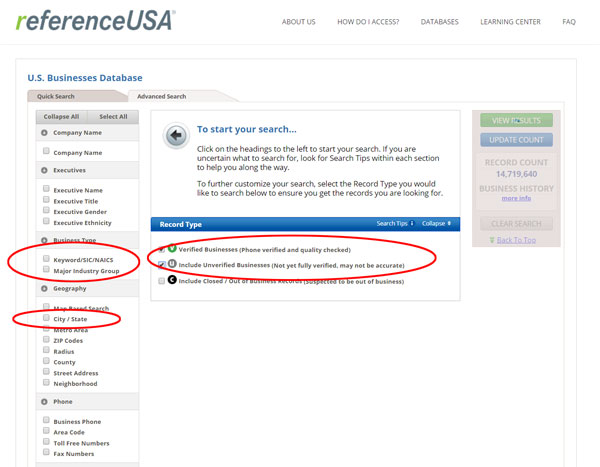The height and width of the screenshot is (467, 600).
Task: Open the Business History more info link
Action: pos(516,198)
